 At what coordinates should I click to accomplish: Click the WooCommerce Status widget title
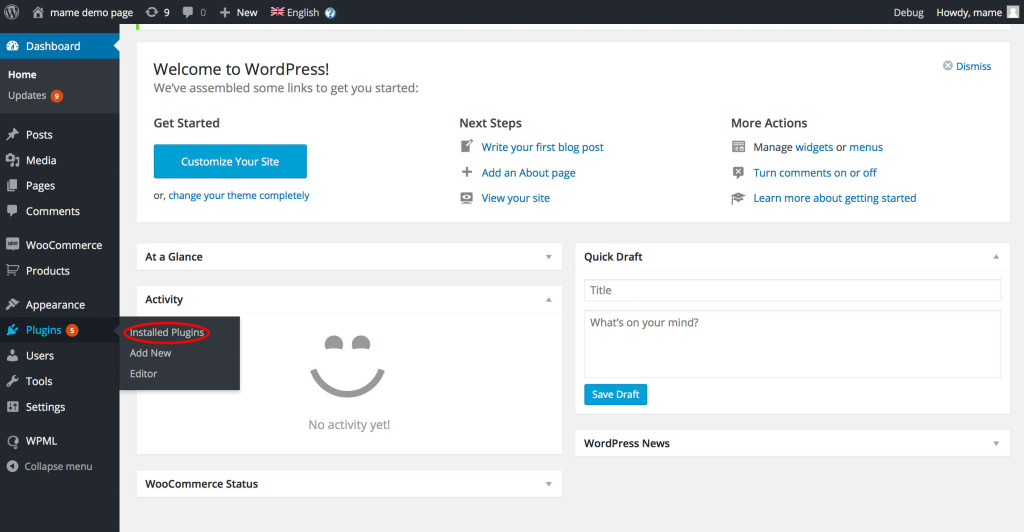[x=201, y=484]
